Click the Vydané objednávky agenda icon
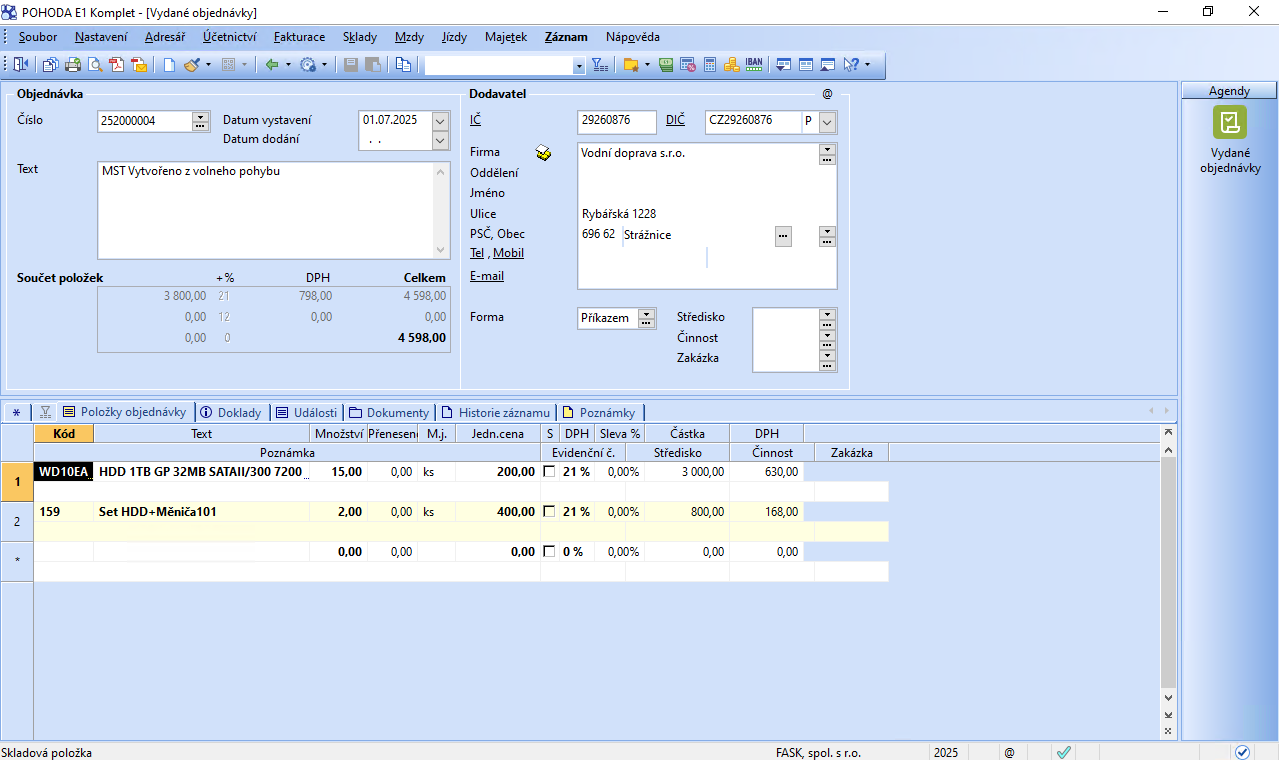Screen dimensions: 1279x760 (x=1229, y=123)
